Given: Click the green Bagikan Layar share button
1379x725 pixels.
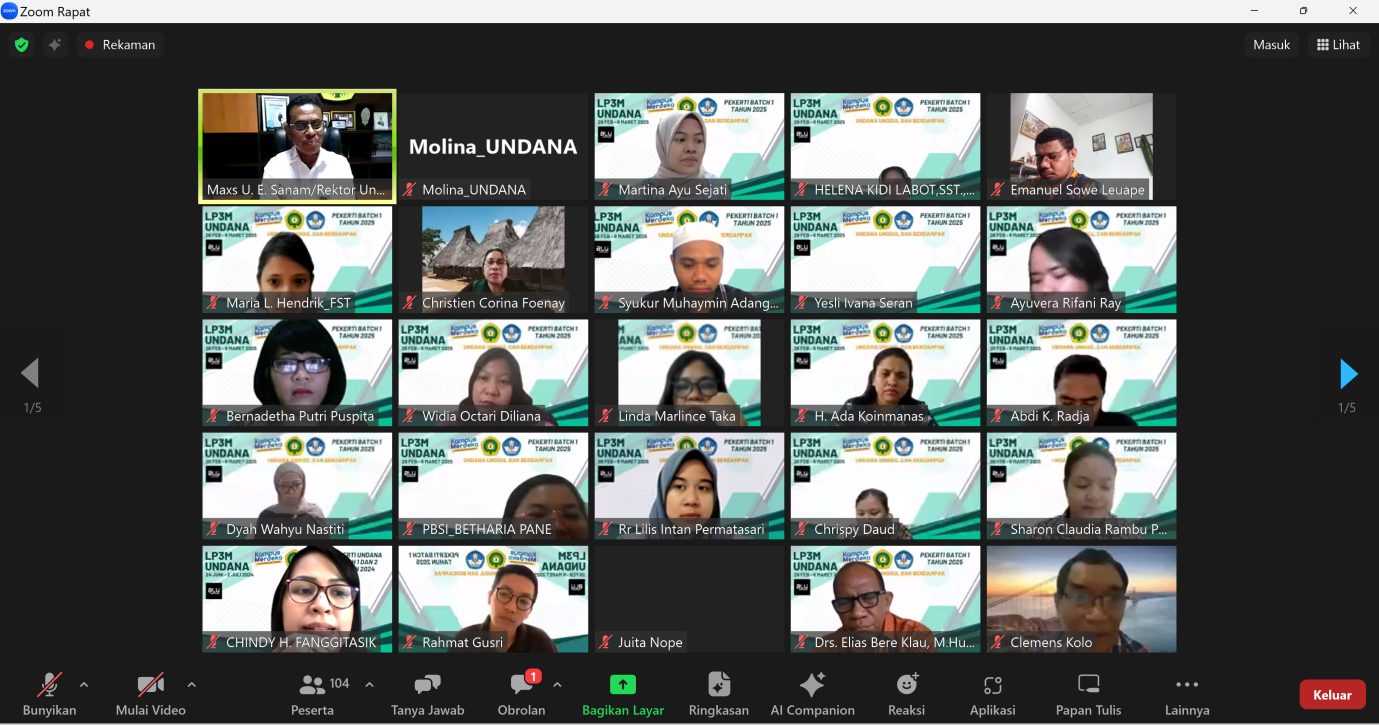Looking at the screenshot, I should pyautogui.click(x=623, y=694).
